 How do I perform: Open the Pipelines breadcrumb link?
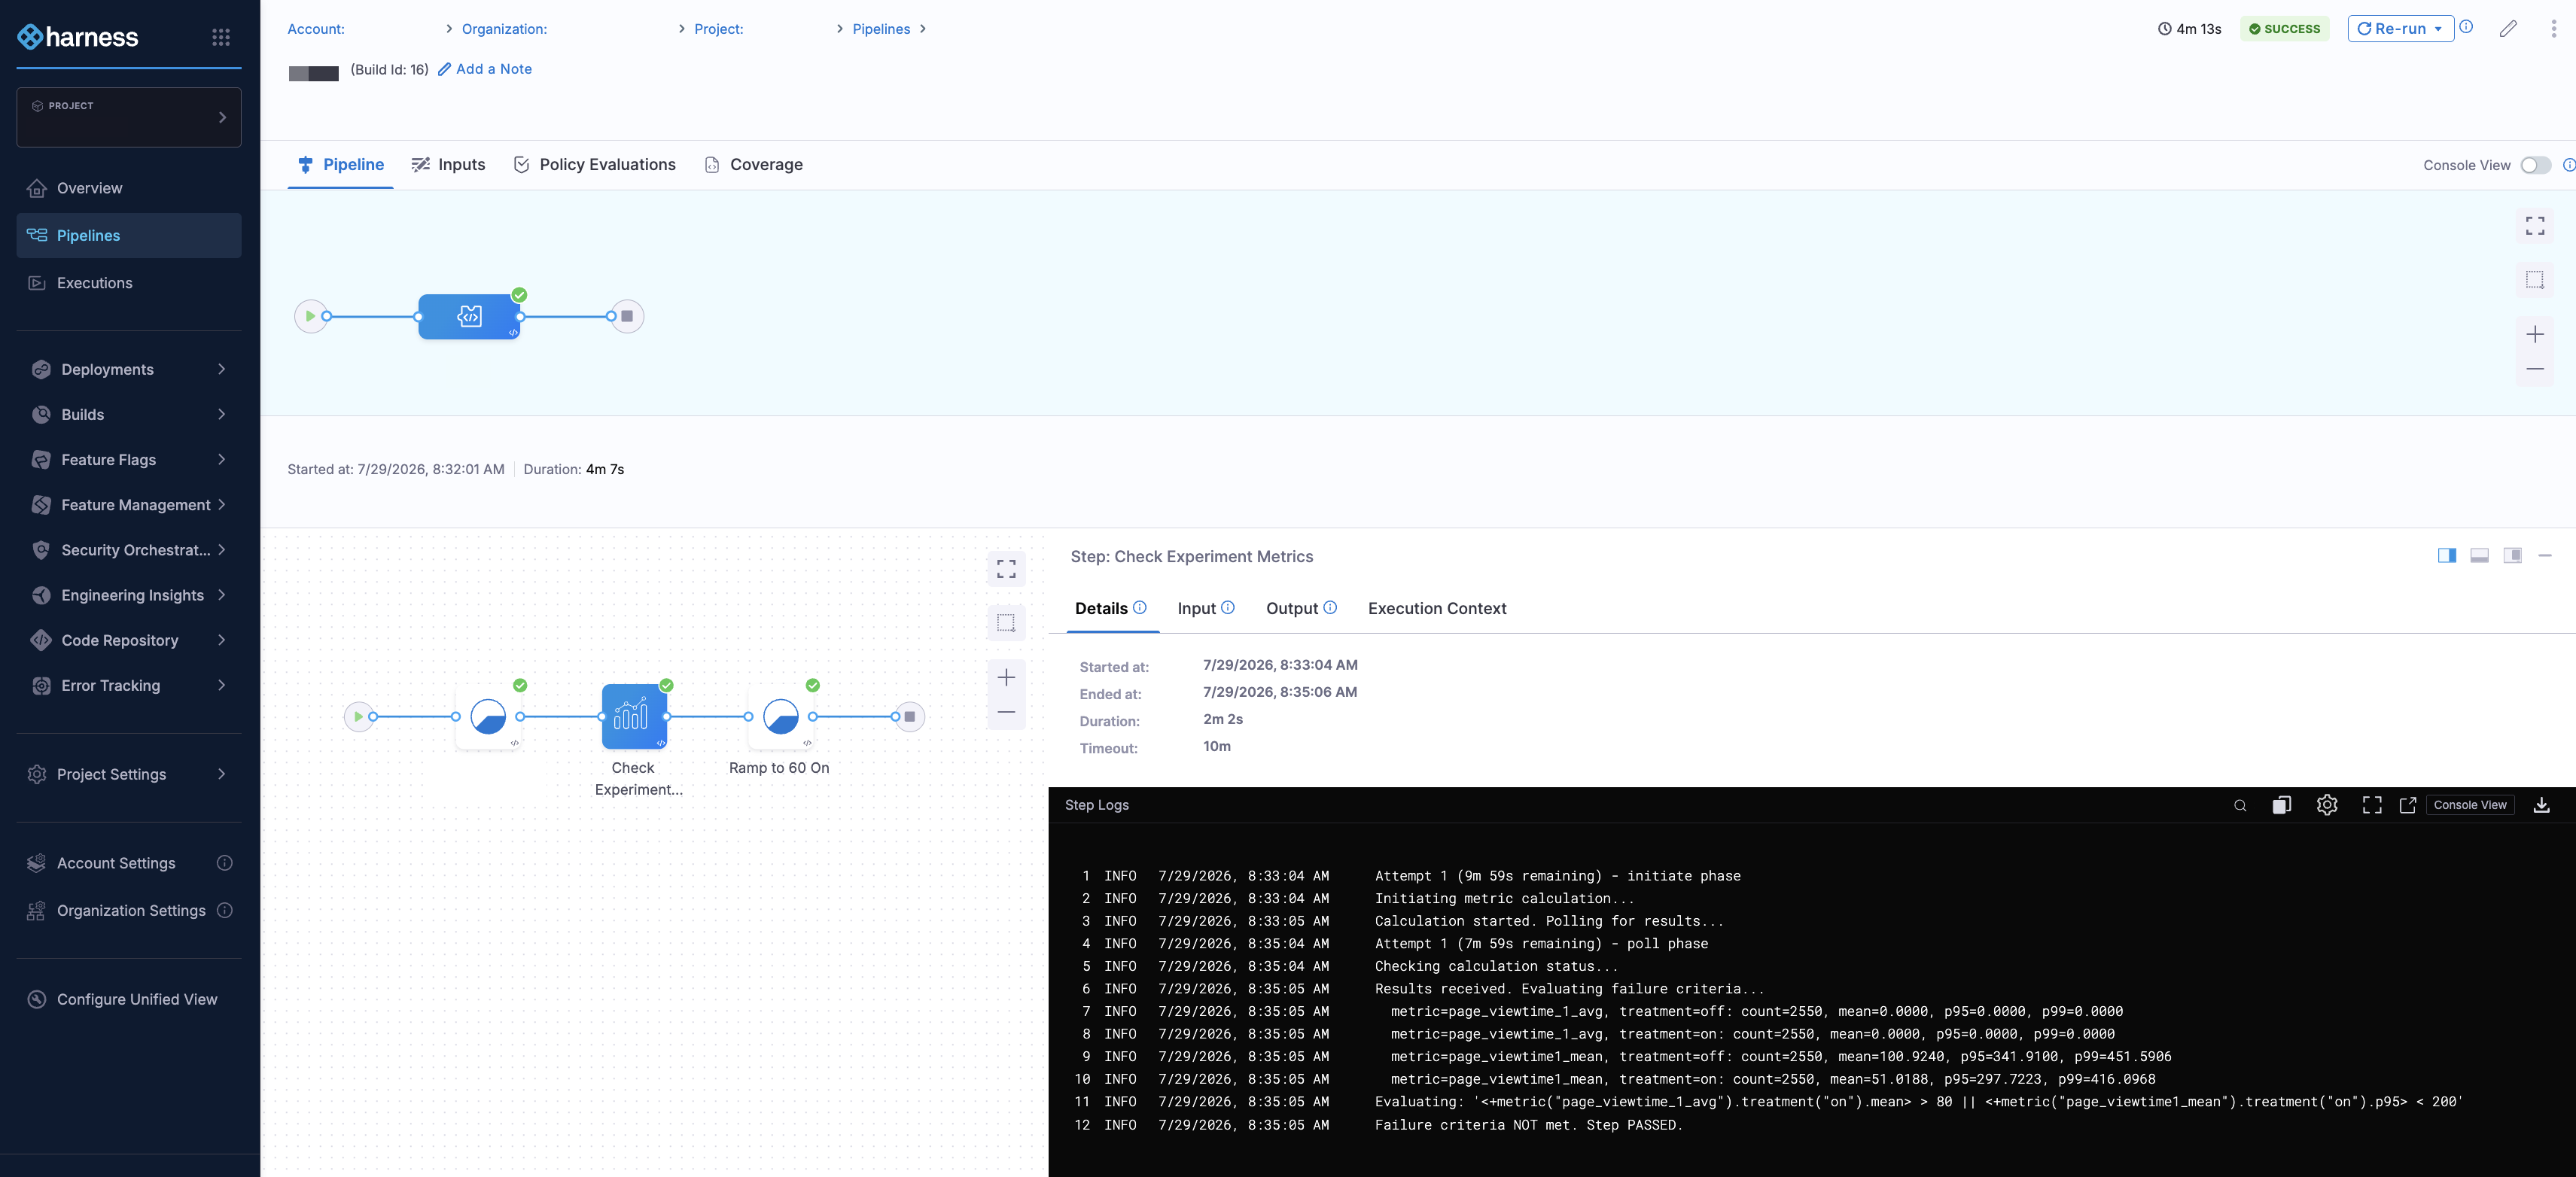[881, 29]
